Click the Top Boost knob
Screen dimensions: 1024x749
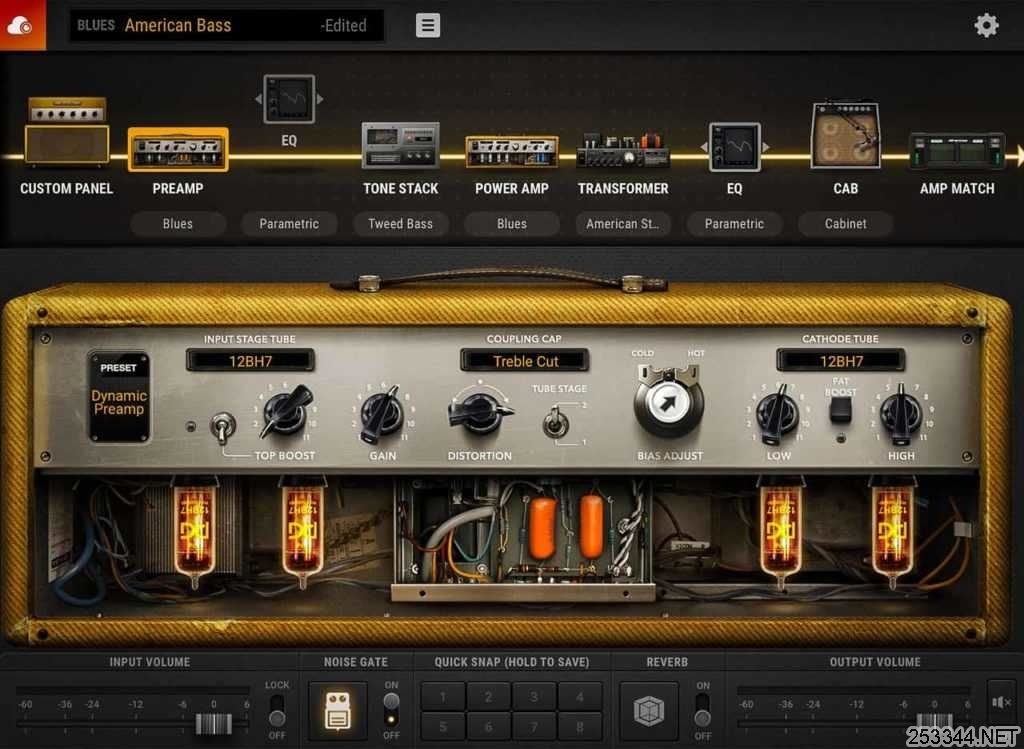click(285, 413)
